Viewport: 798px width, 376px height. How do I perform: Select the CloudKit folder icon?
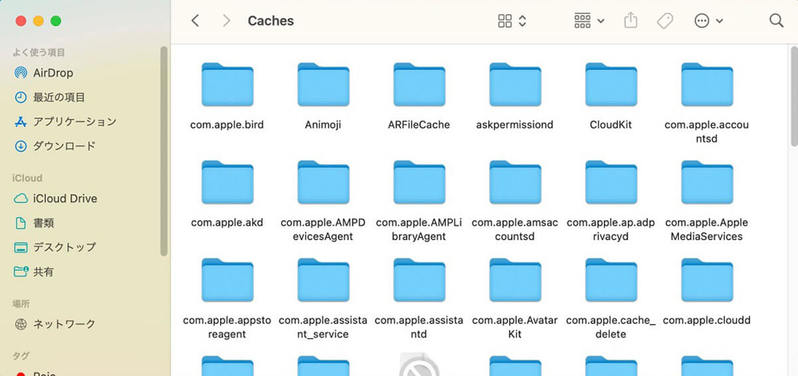coord(611,84)
